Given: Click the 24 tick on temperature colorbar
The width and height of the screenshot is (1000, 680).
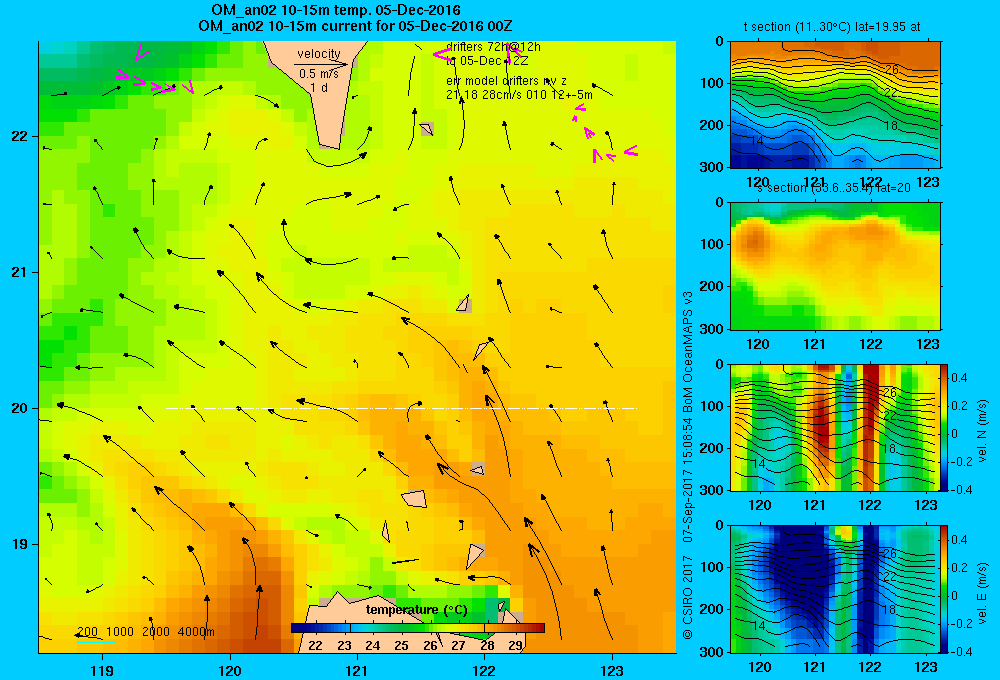Looking at the screenshot, I should (x=372, y=645).
